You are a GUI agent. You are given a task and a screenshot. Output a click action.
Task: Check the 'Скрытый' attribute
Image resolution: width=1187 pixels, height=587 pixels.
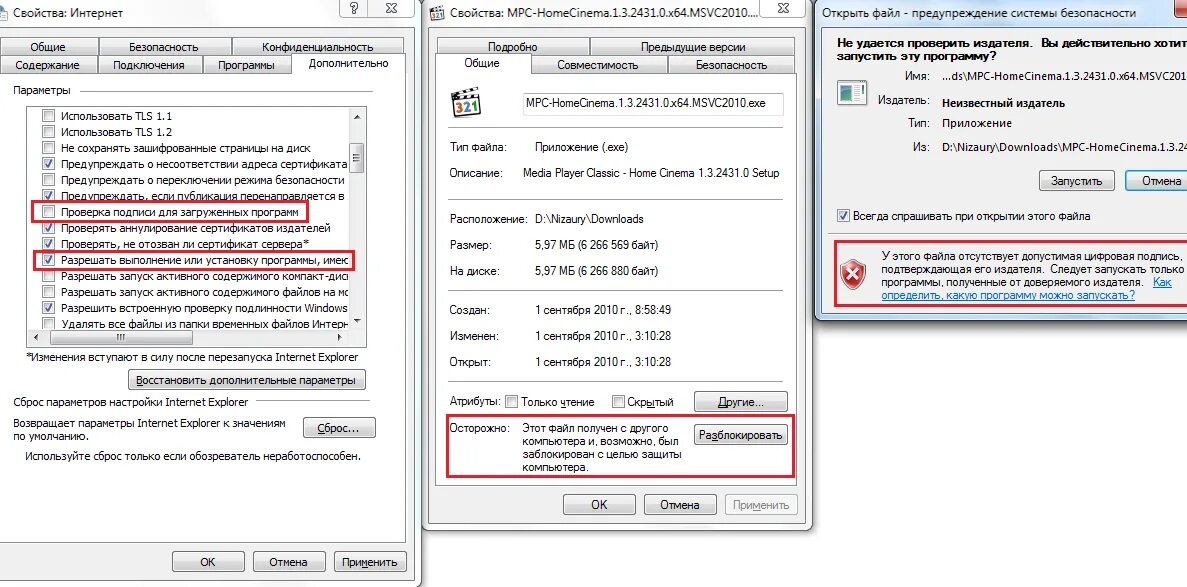pyautogui.click(x=618, y=401)
